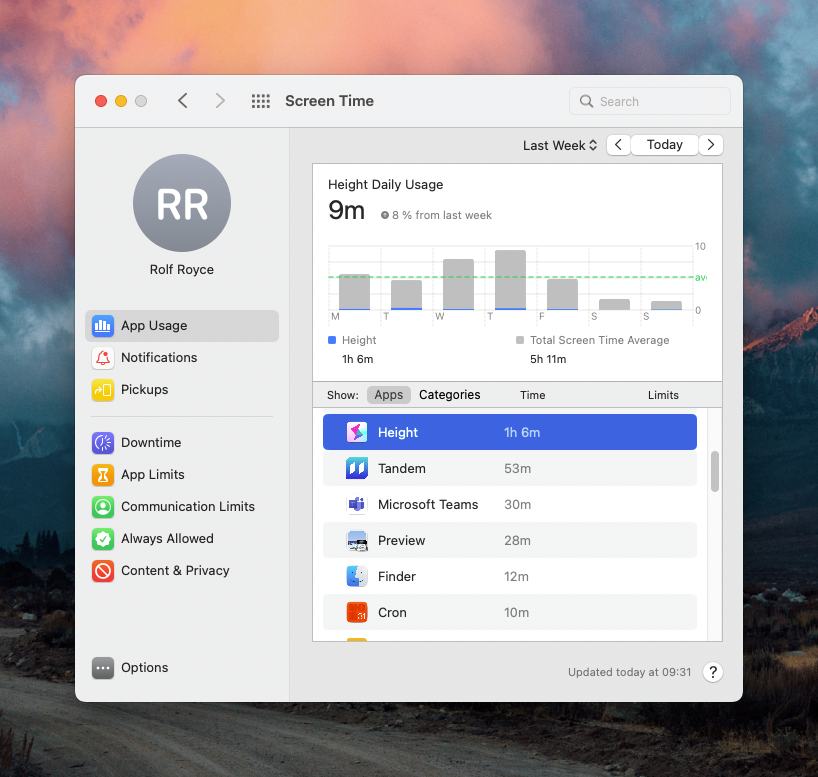Click the Limits column header
The width and height of the screenshot is (818, 777).
point(663,395)
